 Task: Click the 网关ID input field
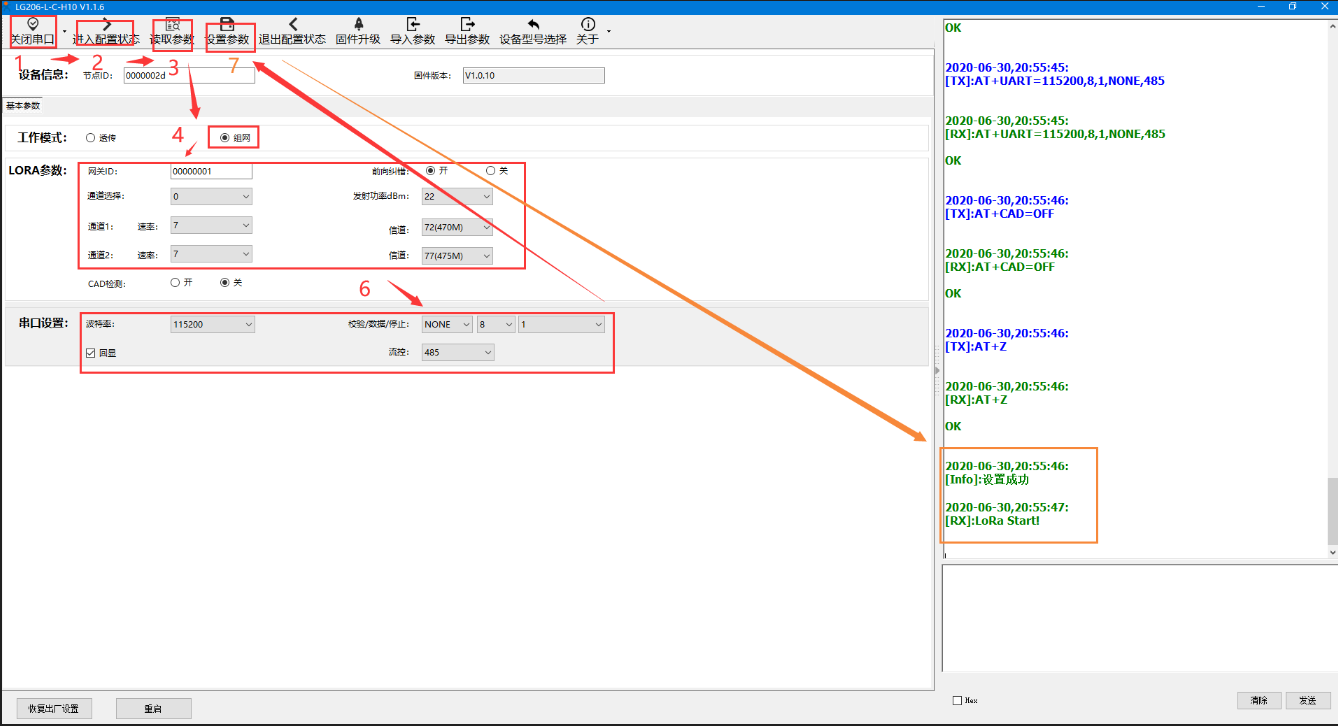(211, 171)
